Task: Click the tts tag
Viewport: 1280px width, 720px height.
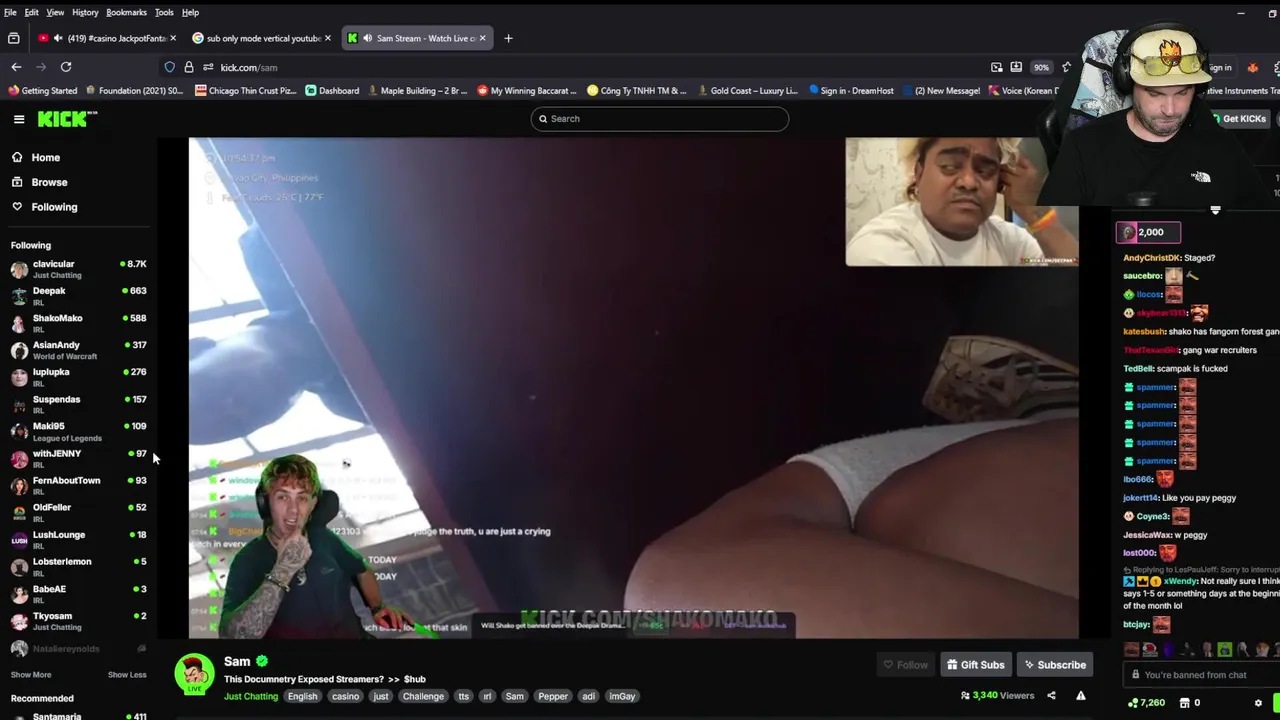Action: [x=463, y=696]
